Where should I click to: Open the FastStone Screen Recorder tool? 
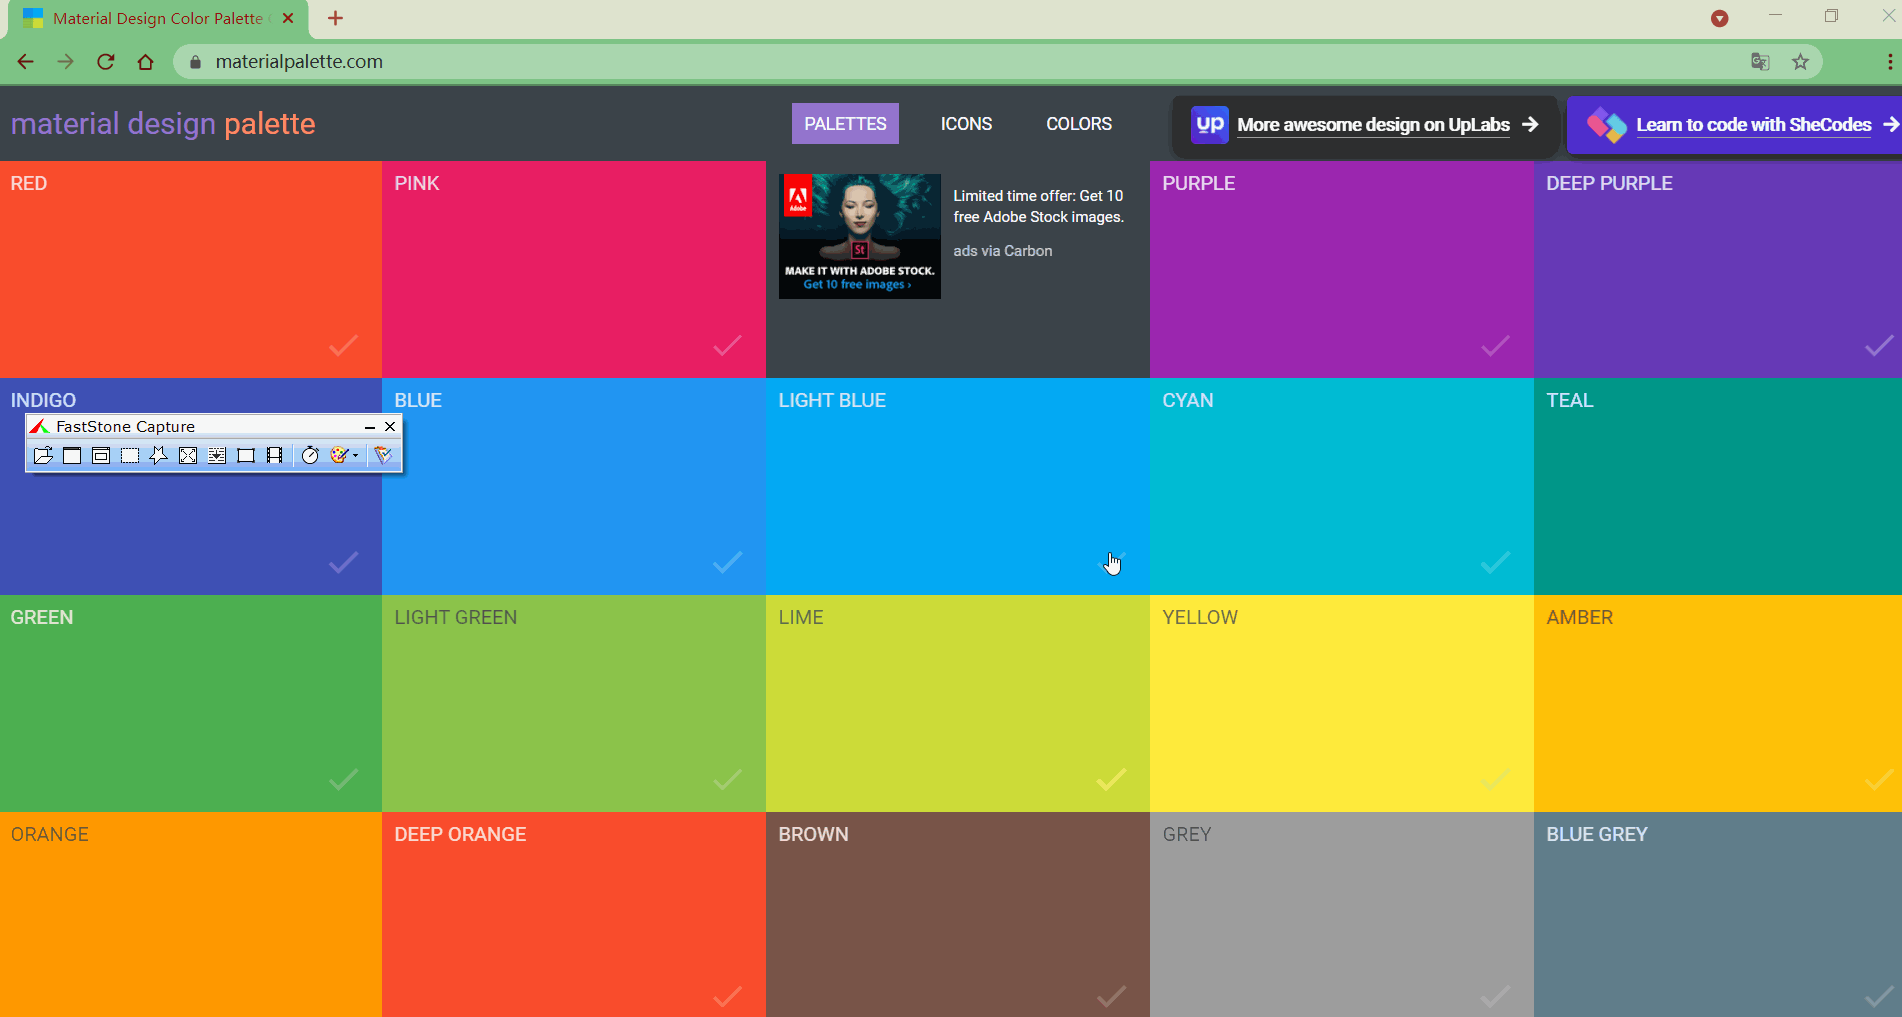(274, 456)
